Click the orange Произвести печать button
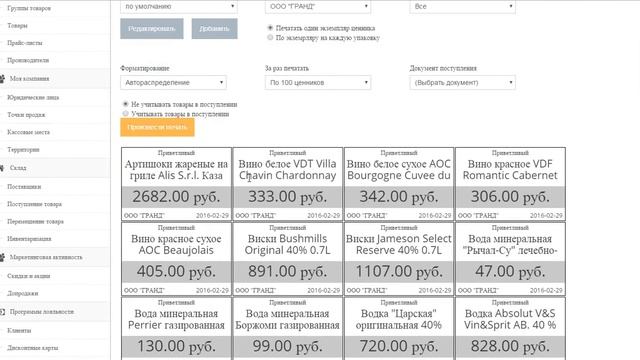 (x=157, y=127)
